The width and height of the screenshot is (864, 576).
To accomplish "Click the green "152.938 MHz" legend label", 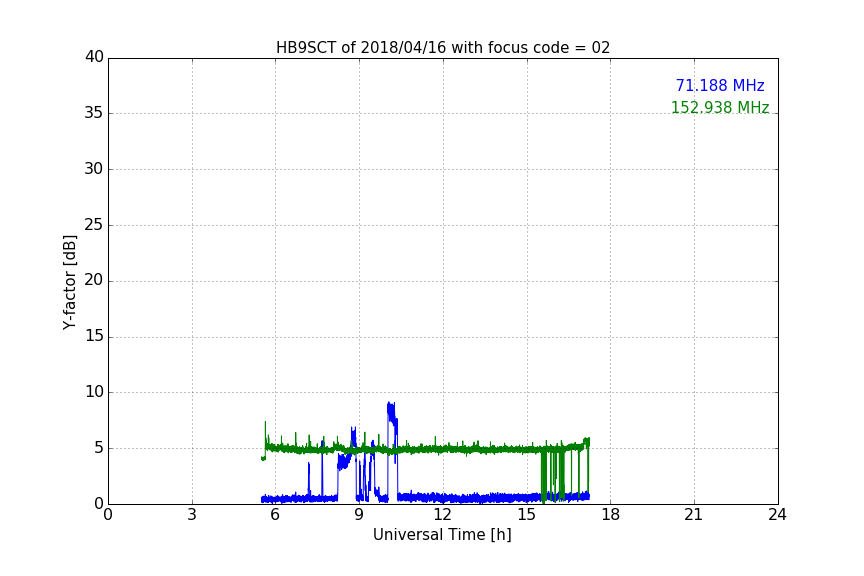I will click(720, 107).
